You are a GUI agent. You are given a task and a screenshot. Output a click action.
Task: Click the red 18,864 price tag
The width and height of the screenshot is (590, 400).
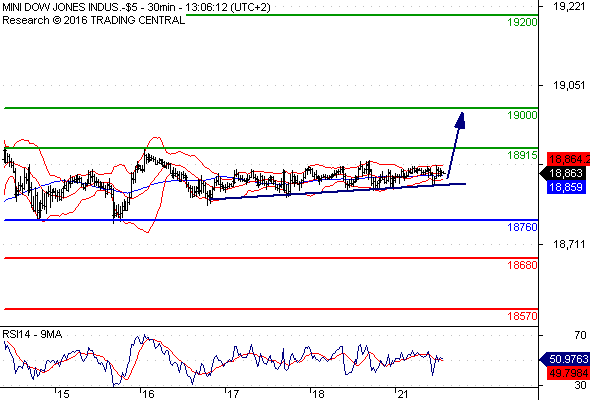pyautogui.click(x=569, y=159)
